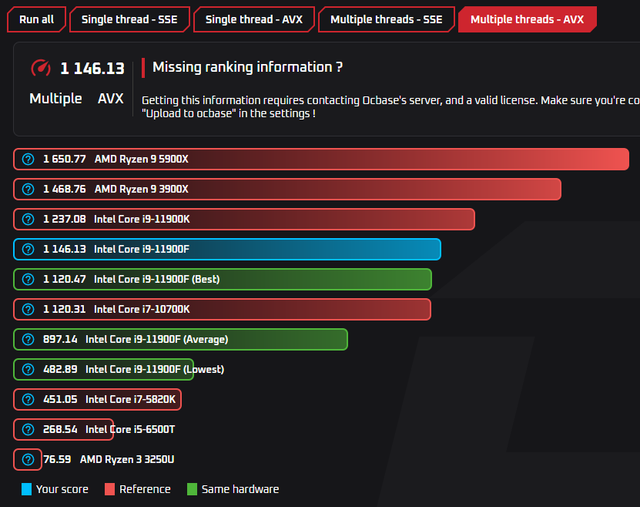The width and height of the screenshot is (640, 507).
Task: Open the Multiple threads - SSE tab
Action: coord(387,20)
